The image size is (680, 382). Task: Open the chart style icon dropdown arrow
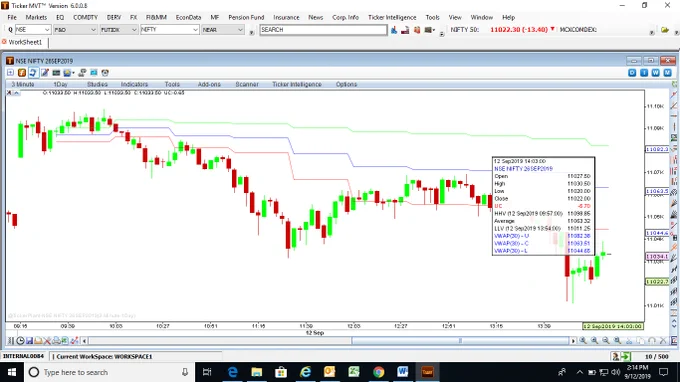73,73
